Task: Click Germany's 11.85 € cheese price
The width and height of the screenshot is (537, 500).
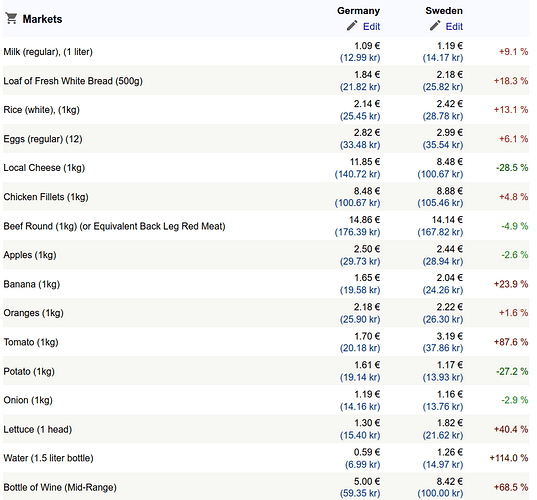Action: (x=365, y=162)
